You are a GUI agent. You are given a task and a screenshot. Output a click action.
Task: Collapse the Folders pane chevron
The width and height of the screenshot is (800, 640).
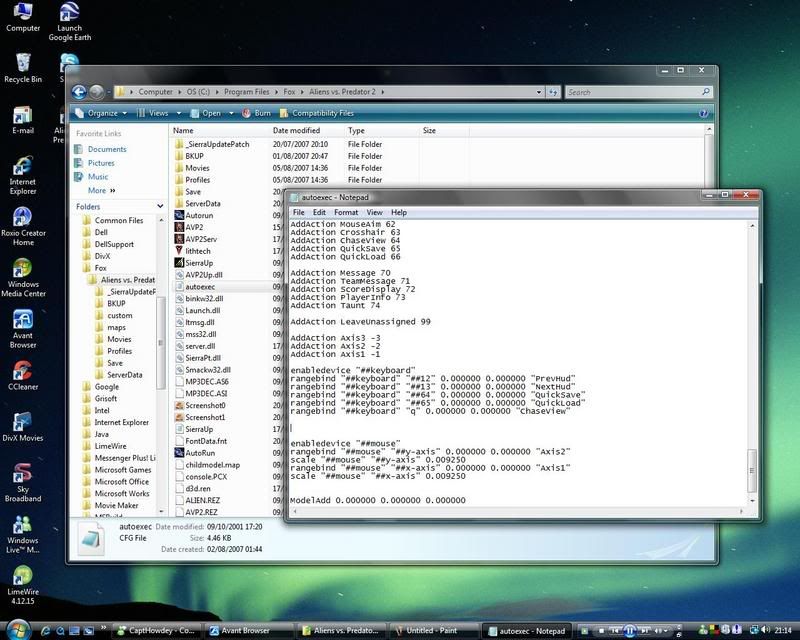click(x=160, y=206)
